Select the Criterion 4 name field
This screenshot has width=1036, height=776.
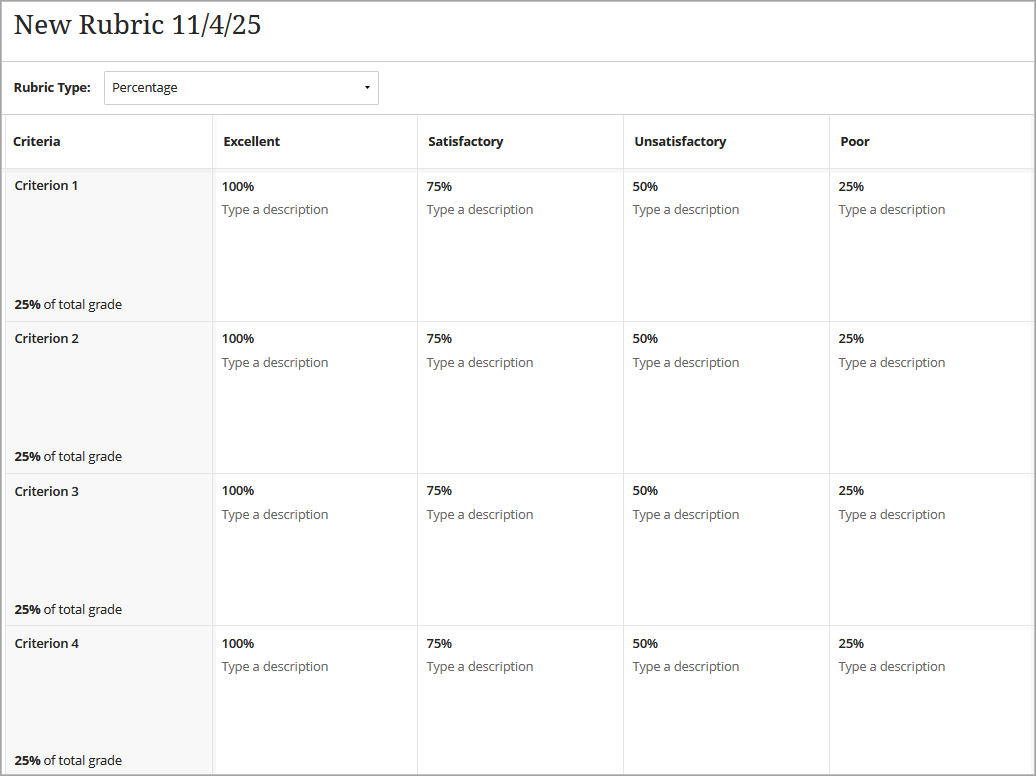pos(46,643)
